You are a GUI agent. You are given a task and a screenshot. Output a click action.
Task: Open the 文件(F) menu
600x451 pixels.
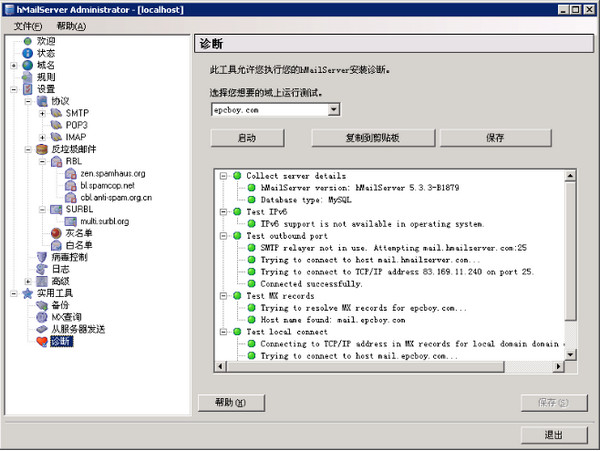click(x=28, y=25)
